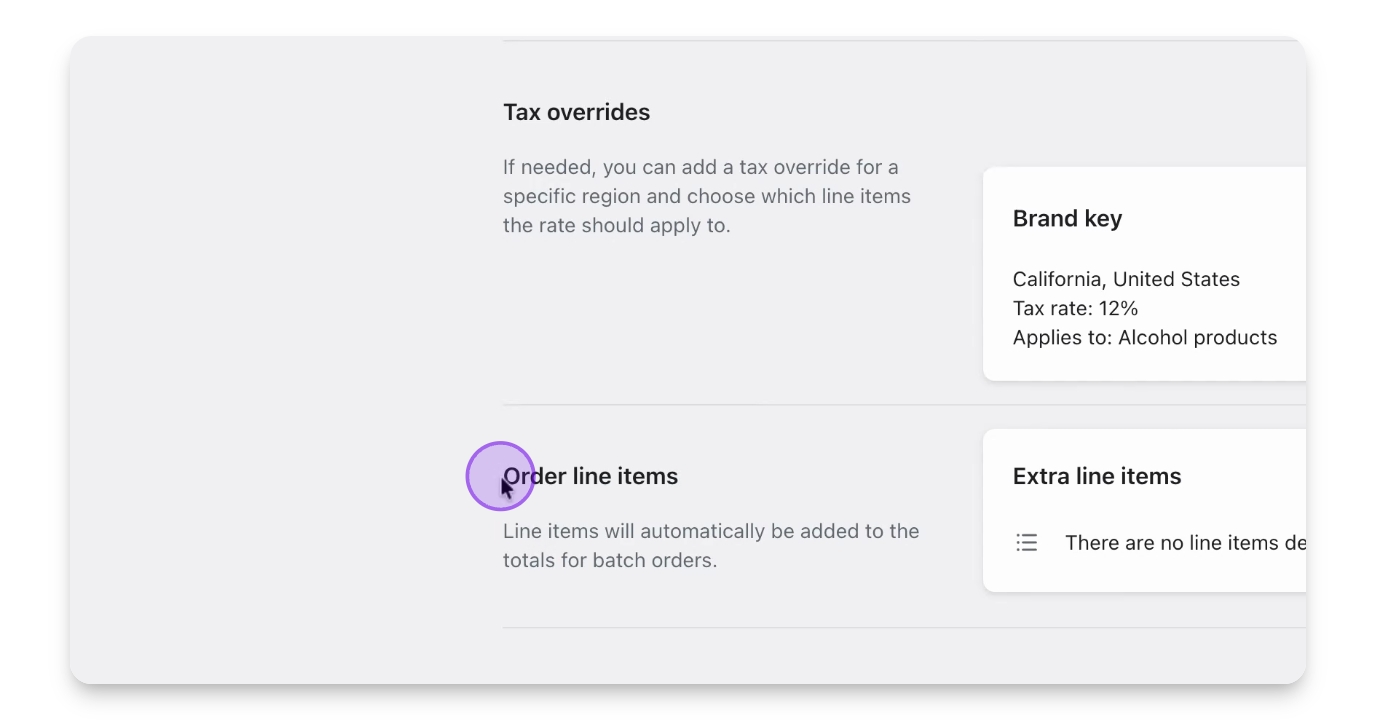Click the divider between Tax overrides and Order line items
The height and width of the screenshot is (720, 1376).
click(x=740, y=405)
